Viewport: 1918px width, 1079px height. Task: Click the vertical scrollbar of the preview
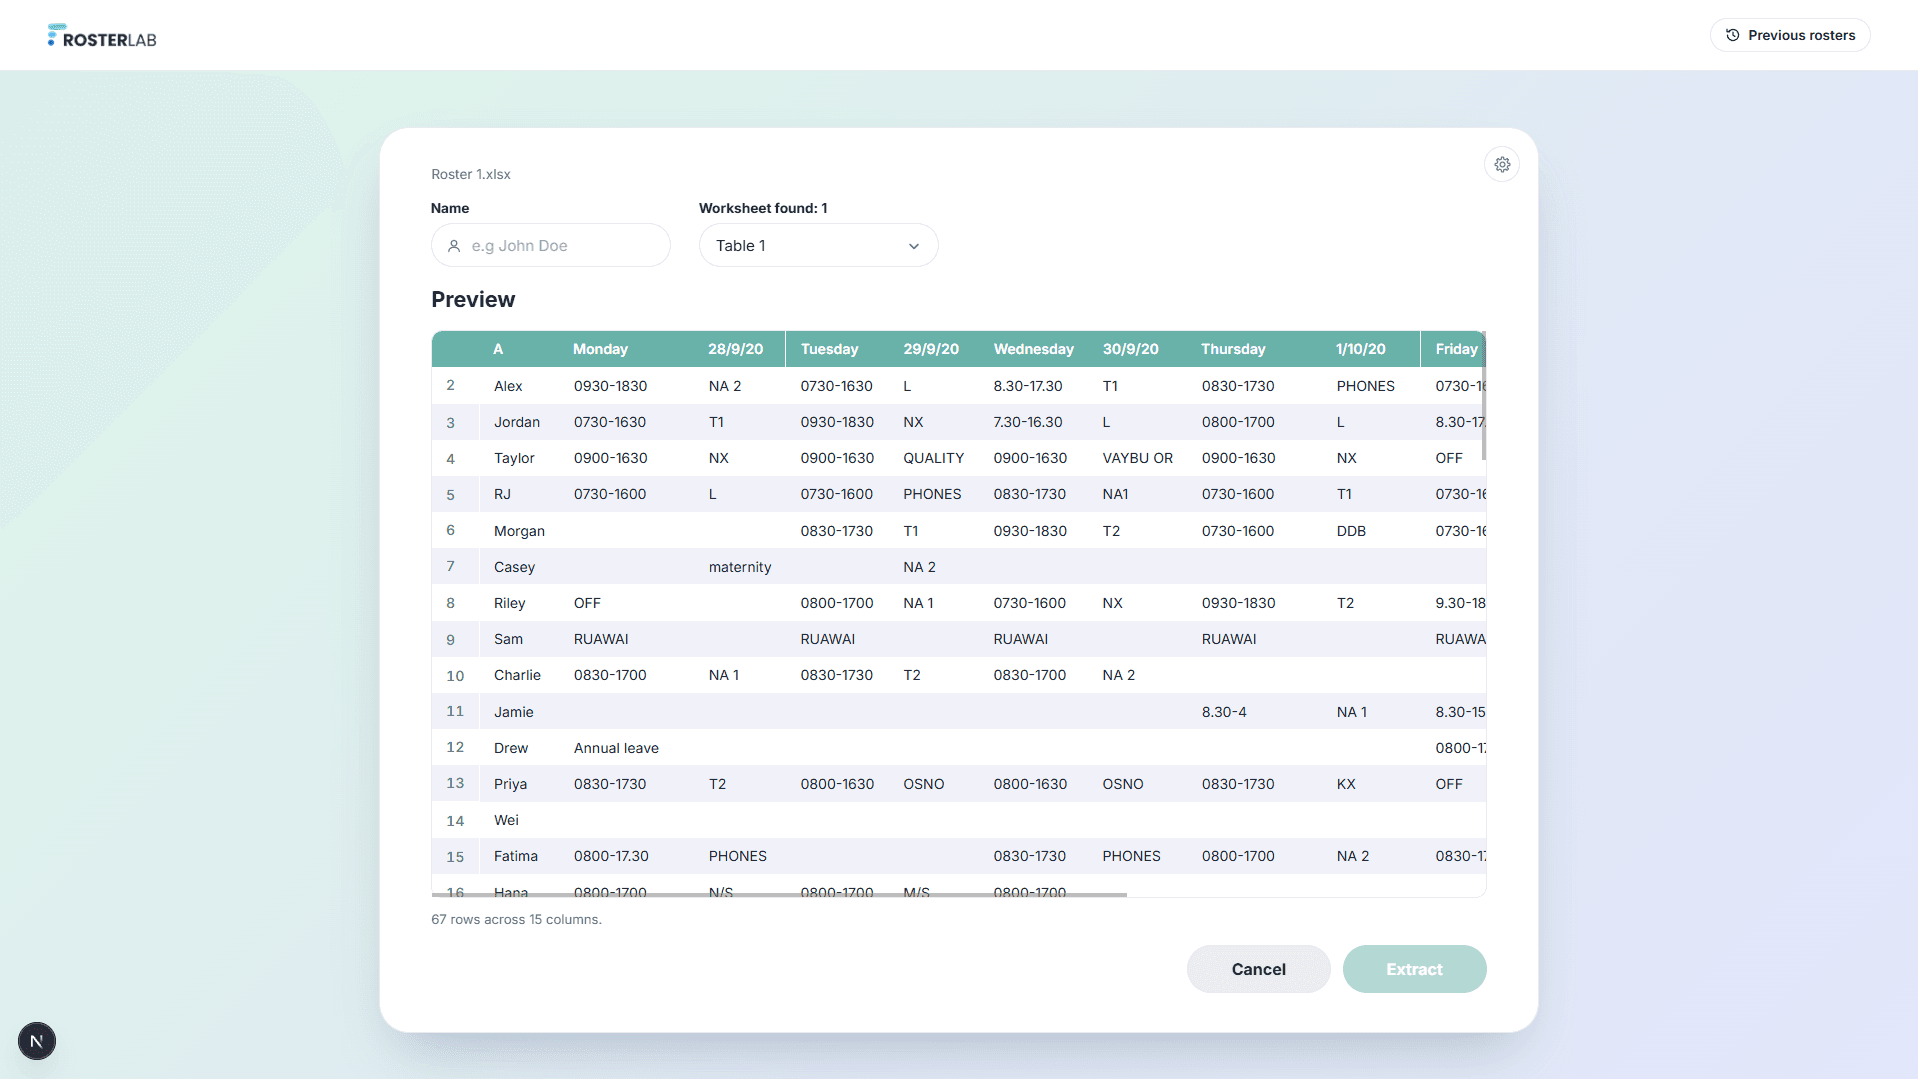point(1483,396)
